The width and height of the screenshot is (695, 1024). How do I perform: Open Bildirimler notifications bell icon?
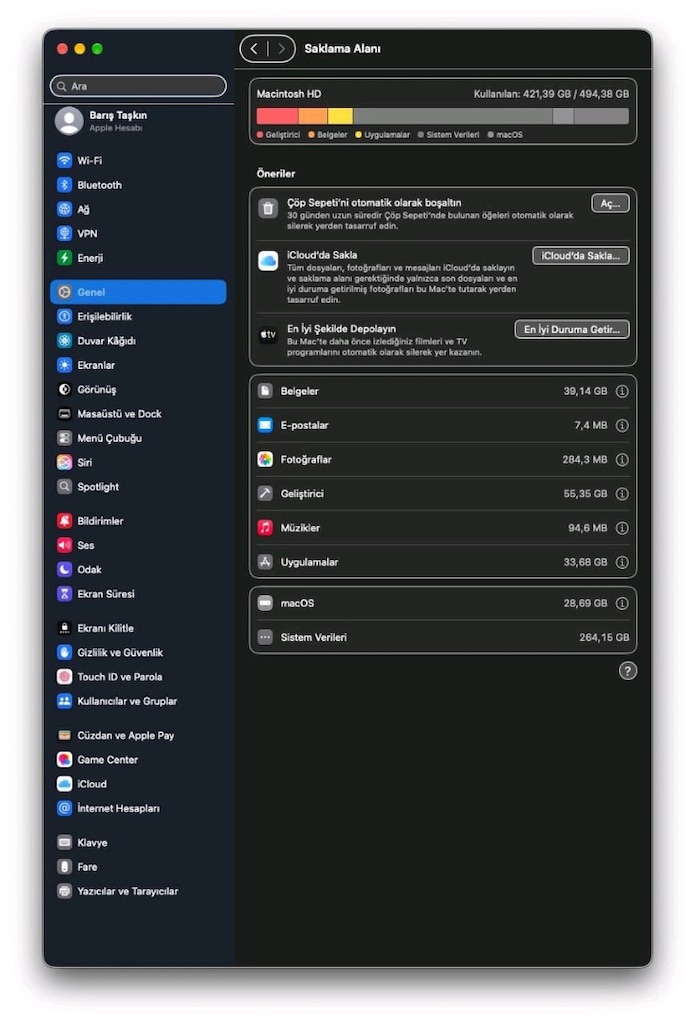pos(64,521)
